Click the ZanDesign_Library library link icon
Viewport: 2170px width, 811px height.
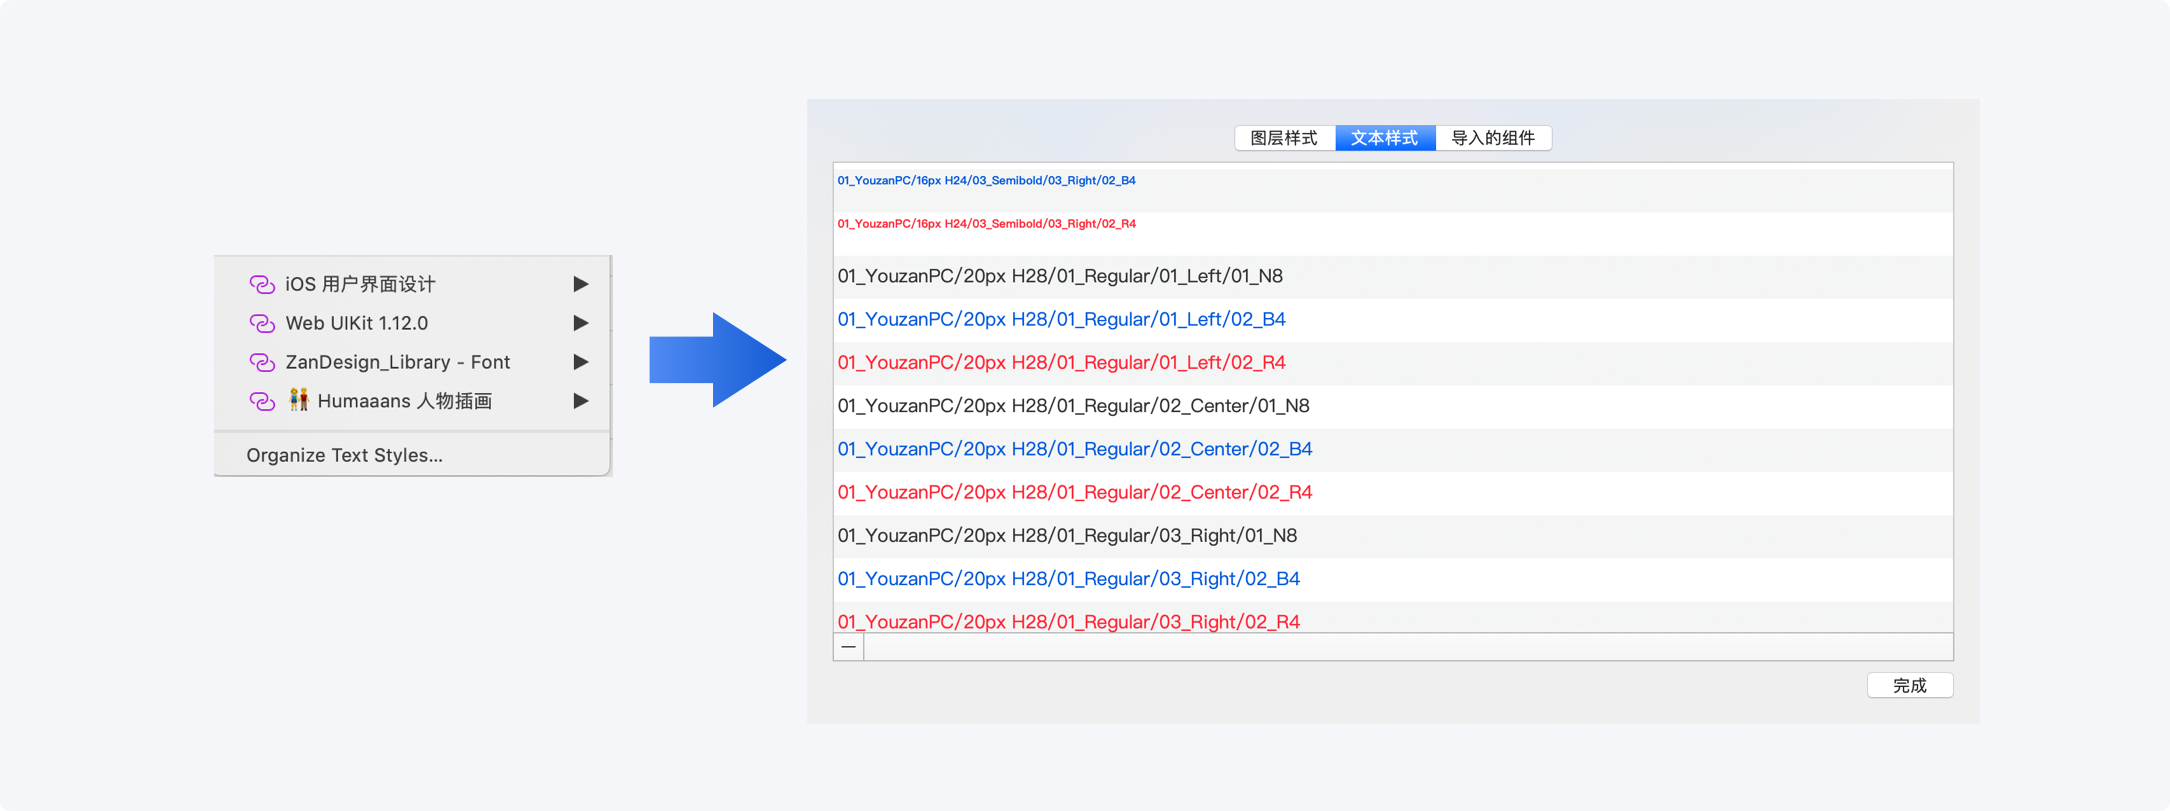pyautogui.click(x=262, y=363)
